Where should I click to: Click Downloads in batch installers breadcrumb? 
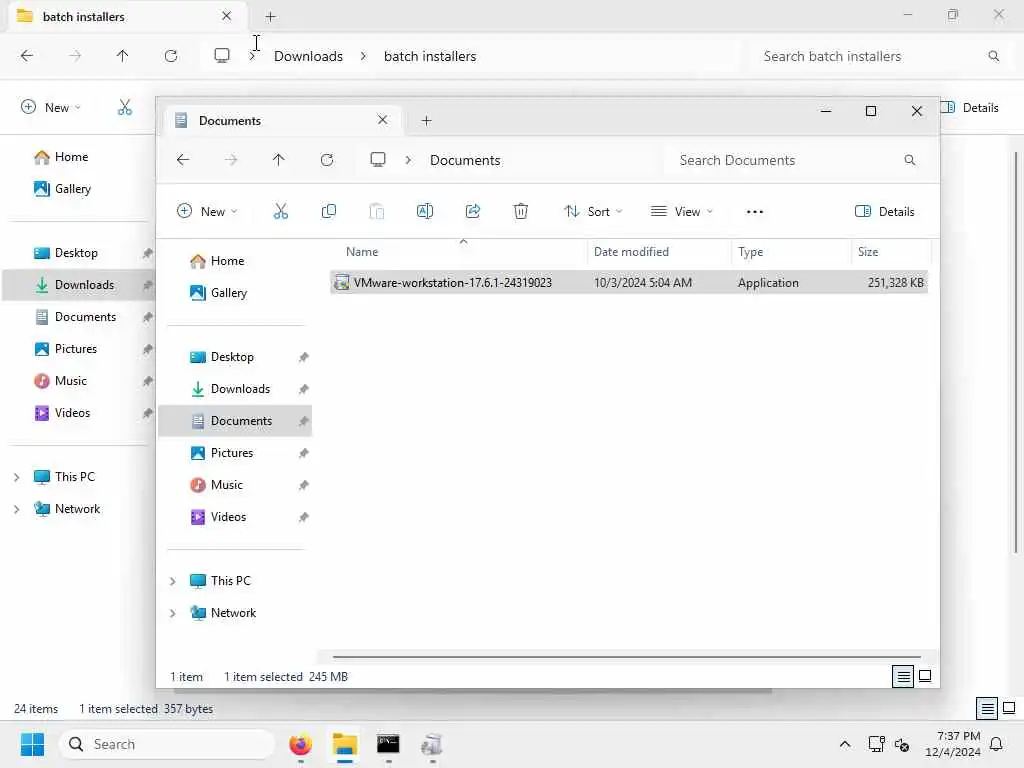click(308, 56)
